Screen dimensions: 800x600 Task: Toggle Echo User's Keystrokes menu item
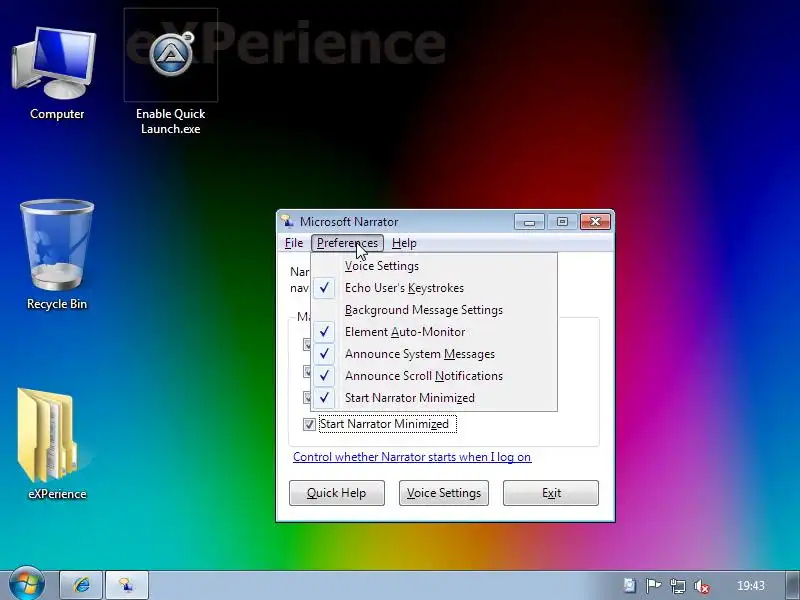[x=434, y=288]
